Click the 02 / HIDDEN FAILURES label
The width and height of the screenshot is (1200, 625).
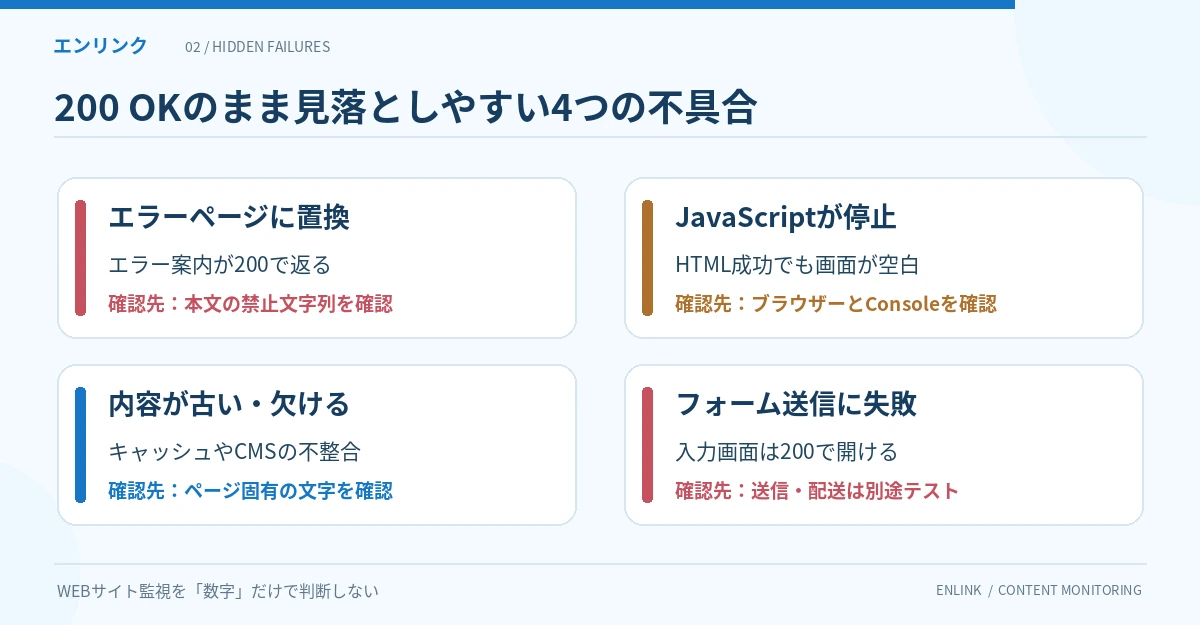[x=257, y=46]
